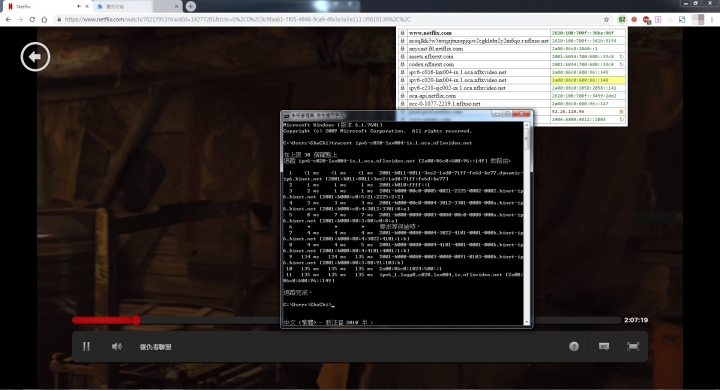Image resolution: width=720 pixels, height=390 pixels.
Task: Click ipv6-c210-sjc002 domain entry
Action: point(457,88)
